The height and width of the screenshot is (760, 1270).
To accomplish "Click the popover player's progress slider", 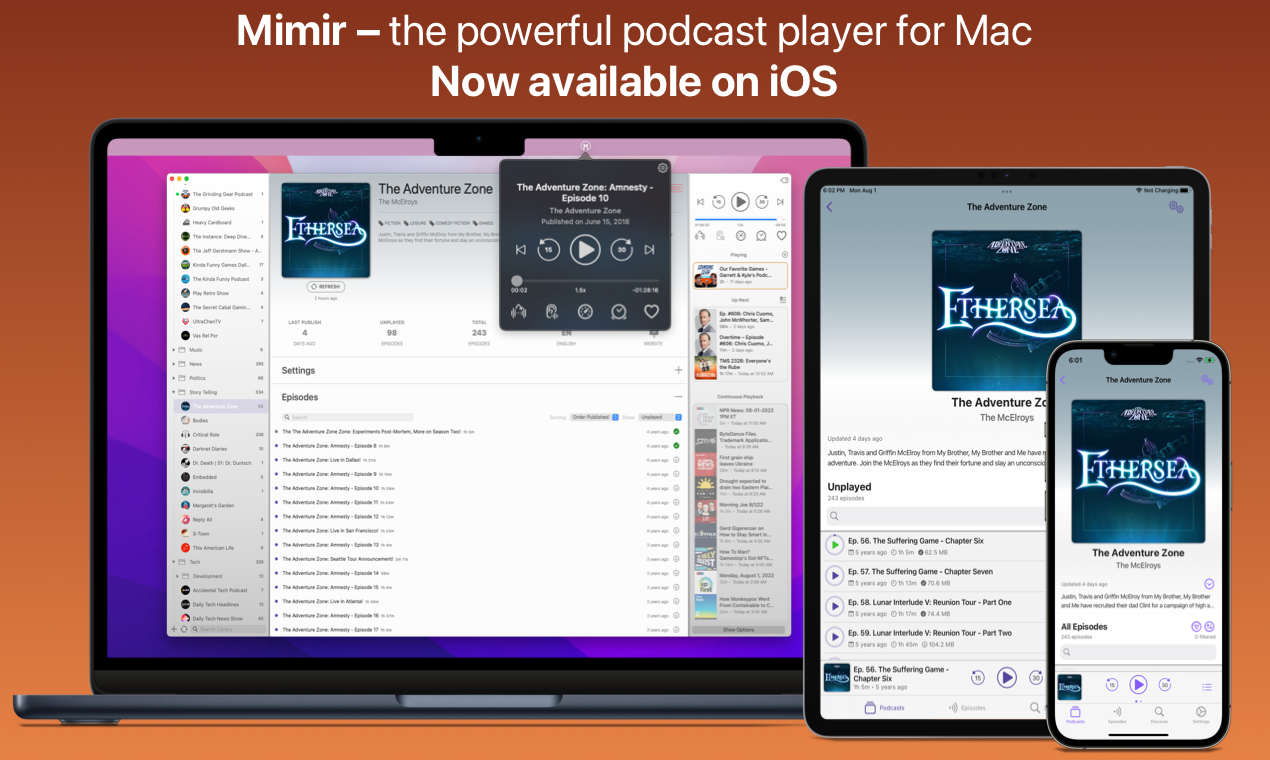I will pos(585,281).
